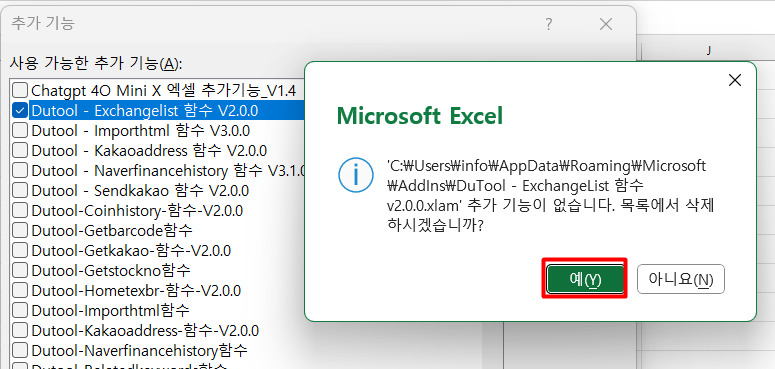This screenshot has width=775, height=369.
Task: Select Dutool-Hometexbr-함수-V2.0.0 list entry
Action: point(136,290)
